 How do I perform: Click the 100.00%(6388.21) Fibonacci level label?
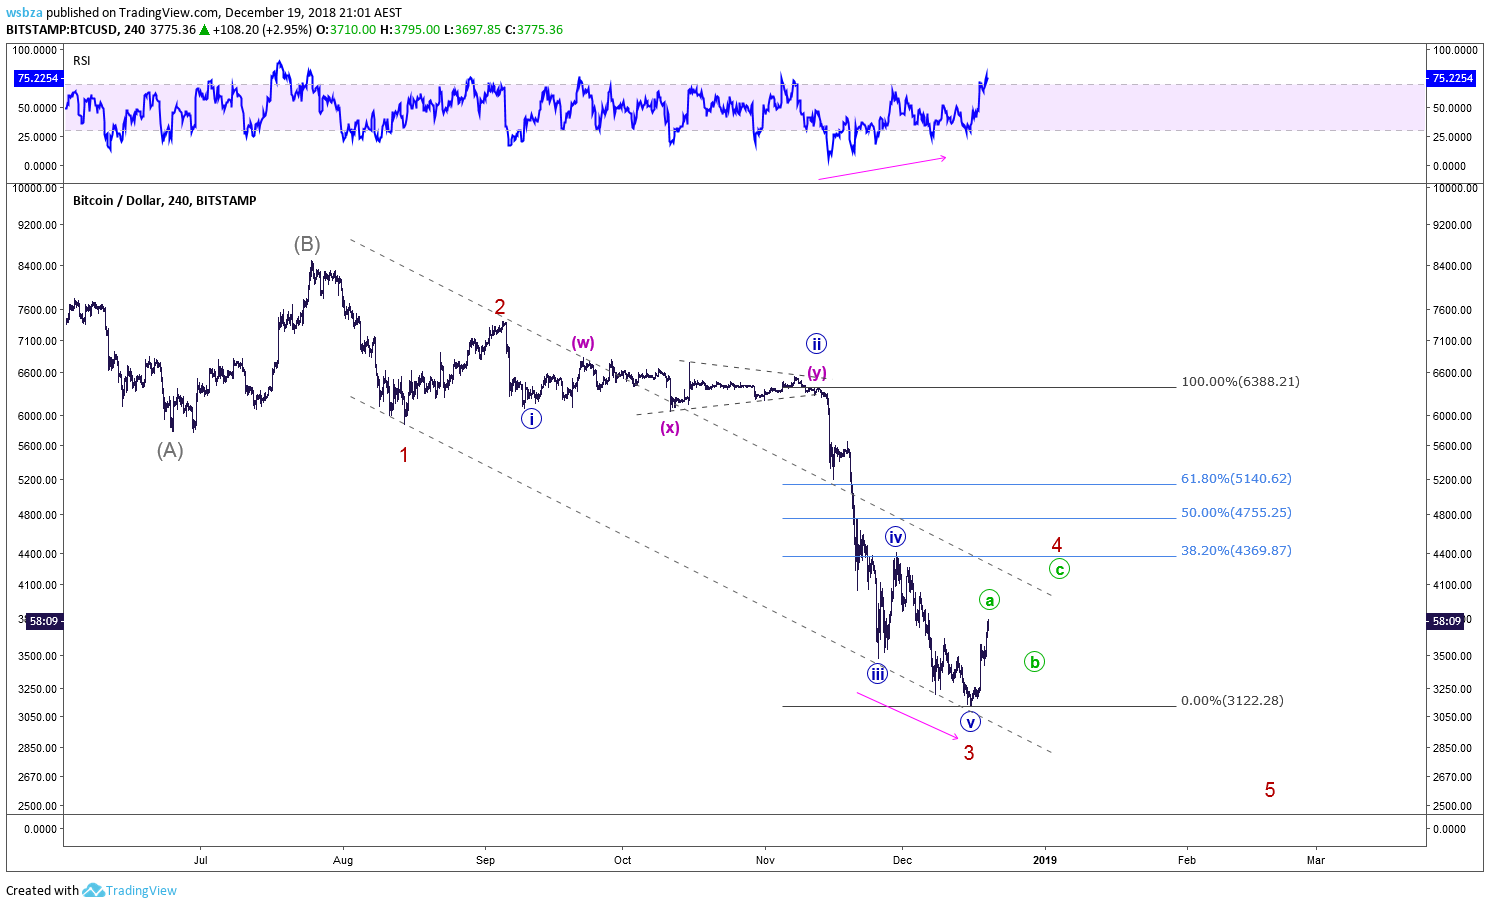click(1240, 381)
